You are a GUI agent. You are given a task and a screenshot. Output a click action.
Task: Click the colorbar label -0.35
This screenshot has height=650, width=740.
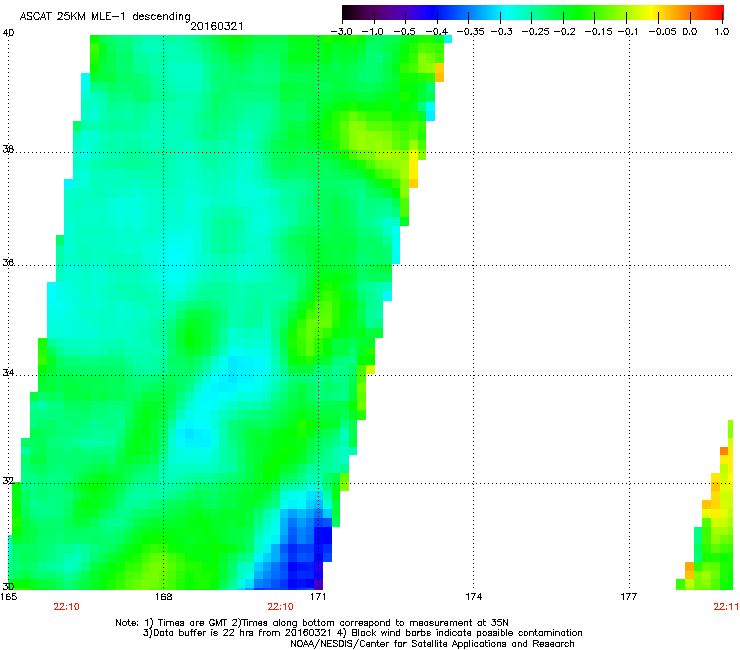point(470,32)
